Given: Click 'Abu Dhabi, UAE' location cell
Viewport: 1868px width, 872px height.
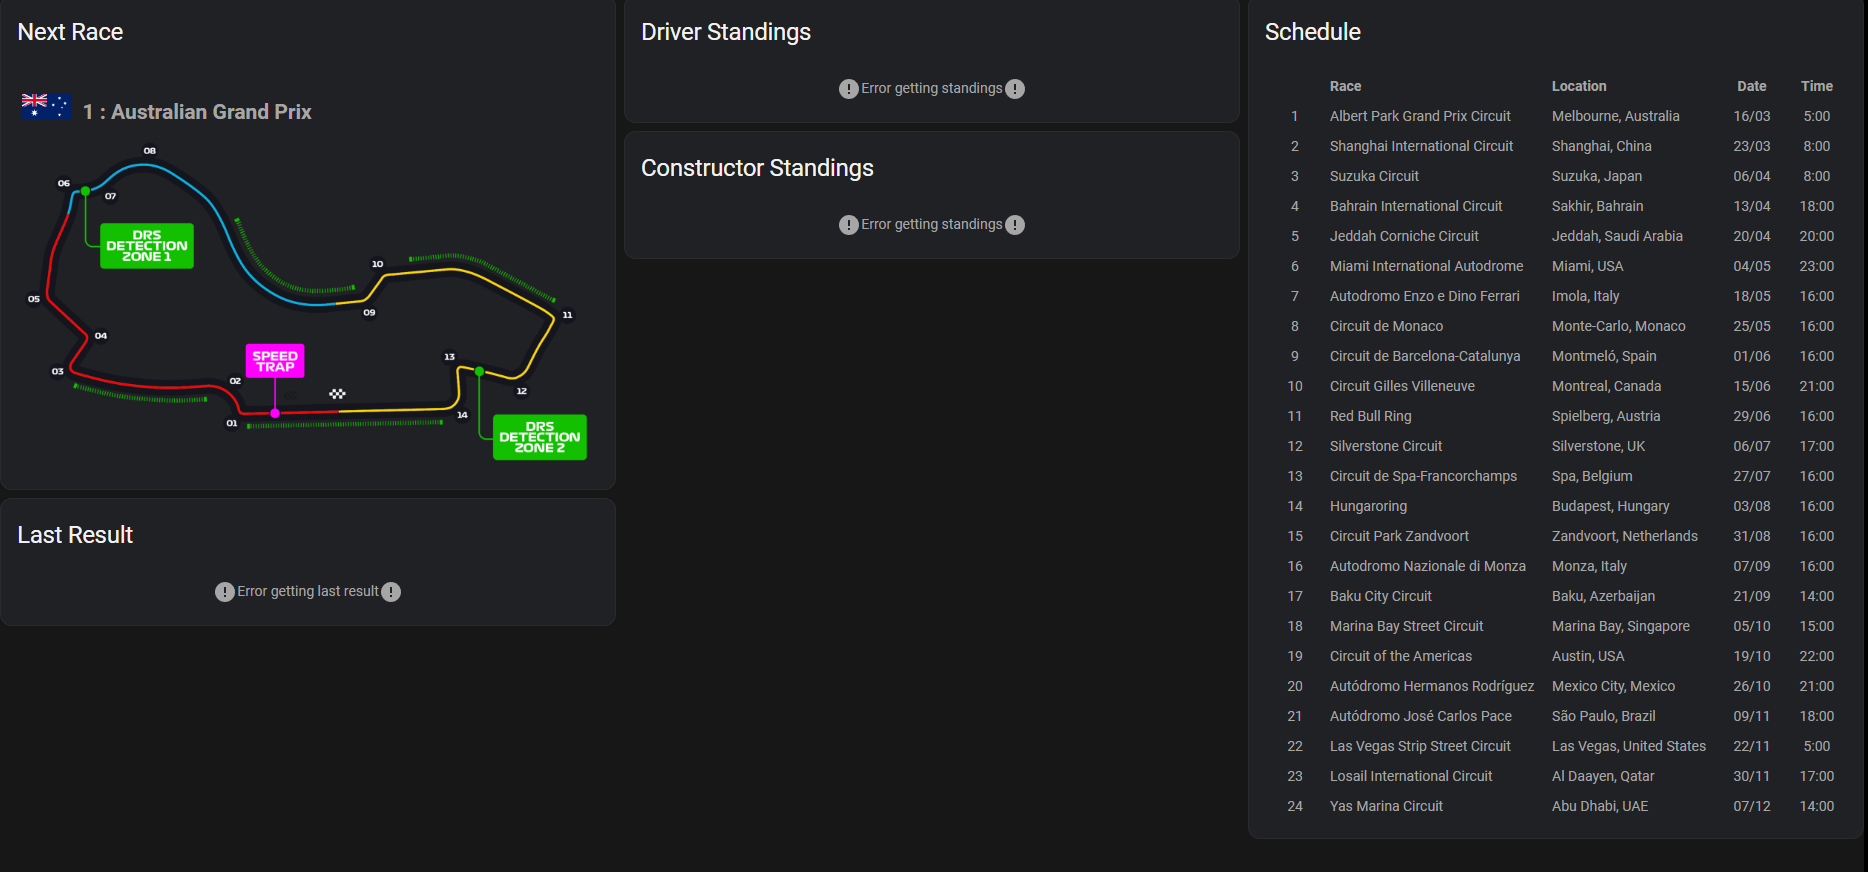Looking at the screenshot, I should (1599, 806).
